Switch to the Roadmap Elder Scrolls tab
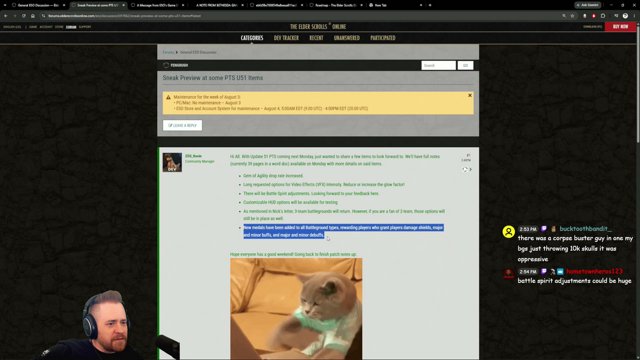 coord(335,5)
